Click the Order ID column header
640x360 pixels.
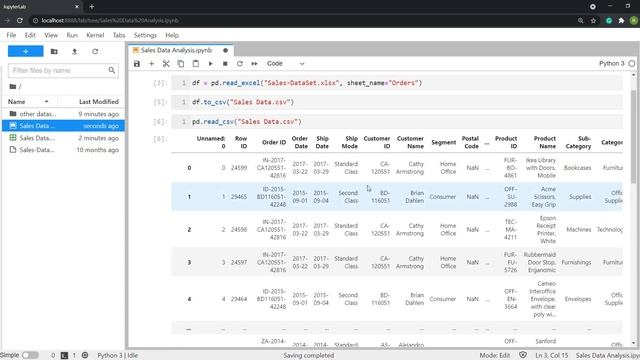pos(273,142)
